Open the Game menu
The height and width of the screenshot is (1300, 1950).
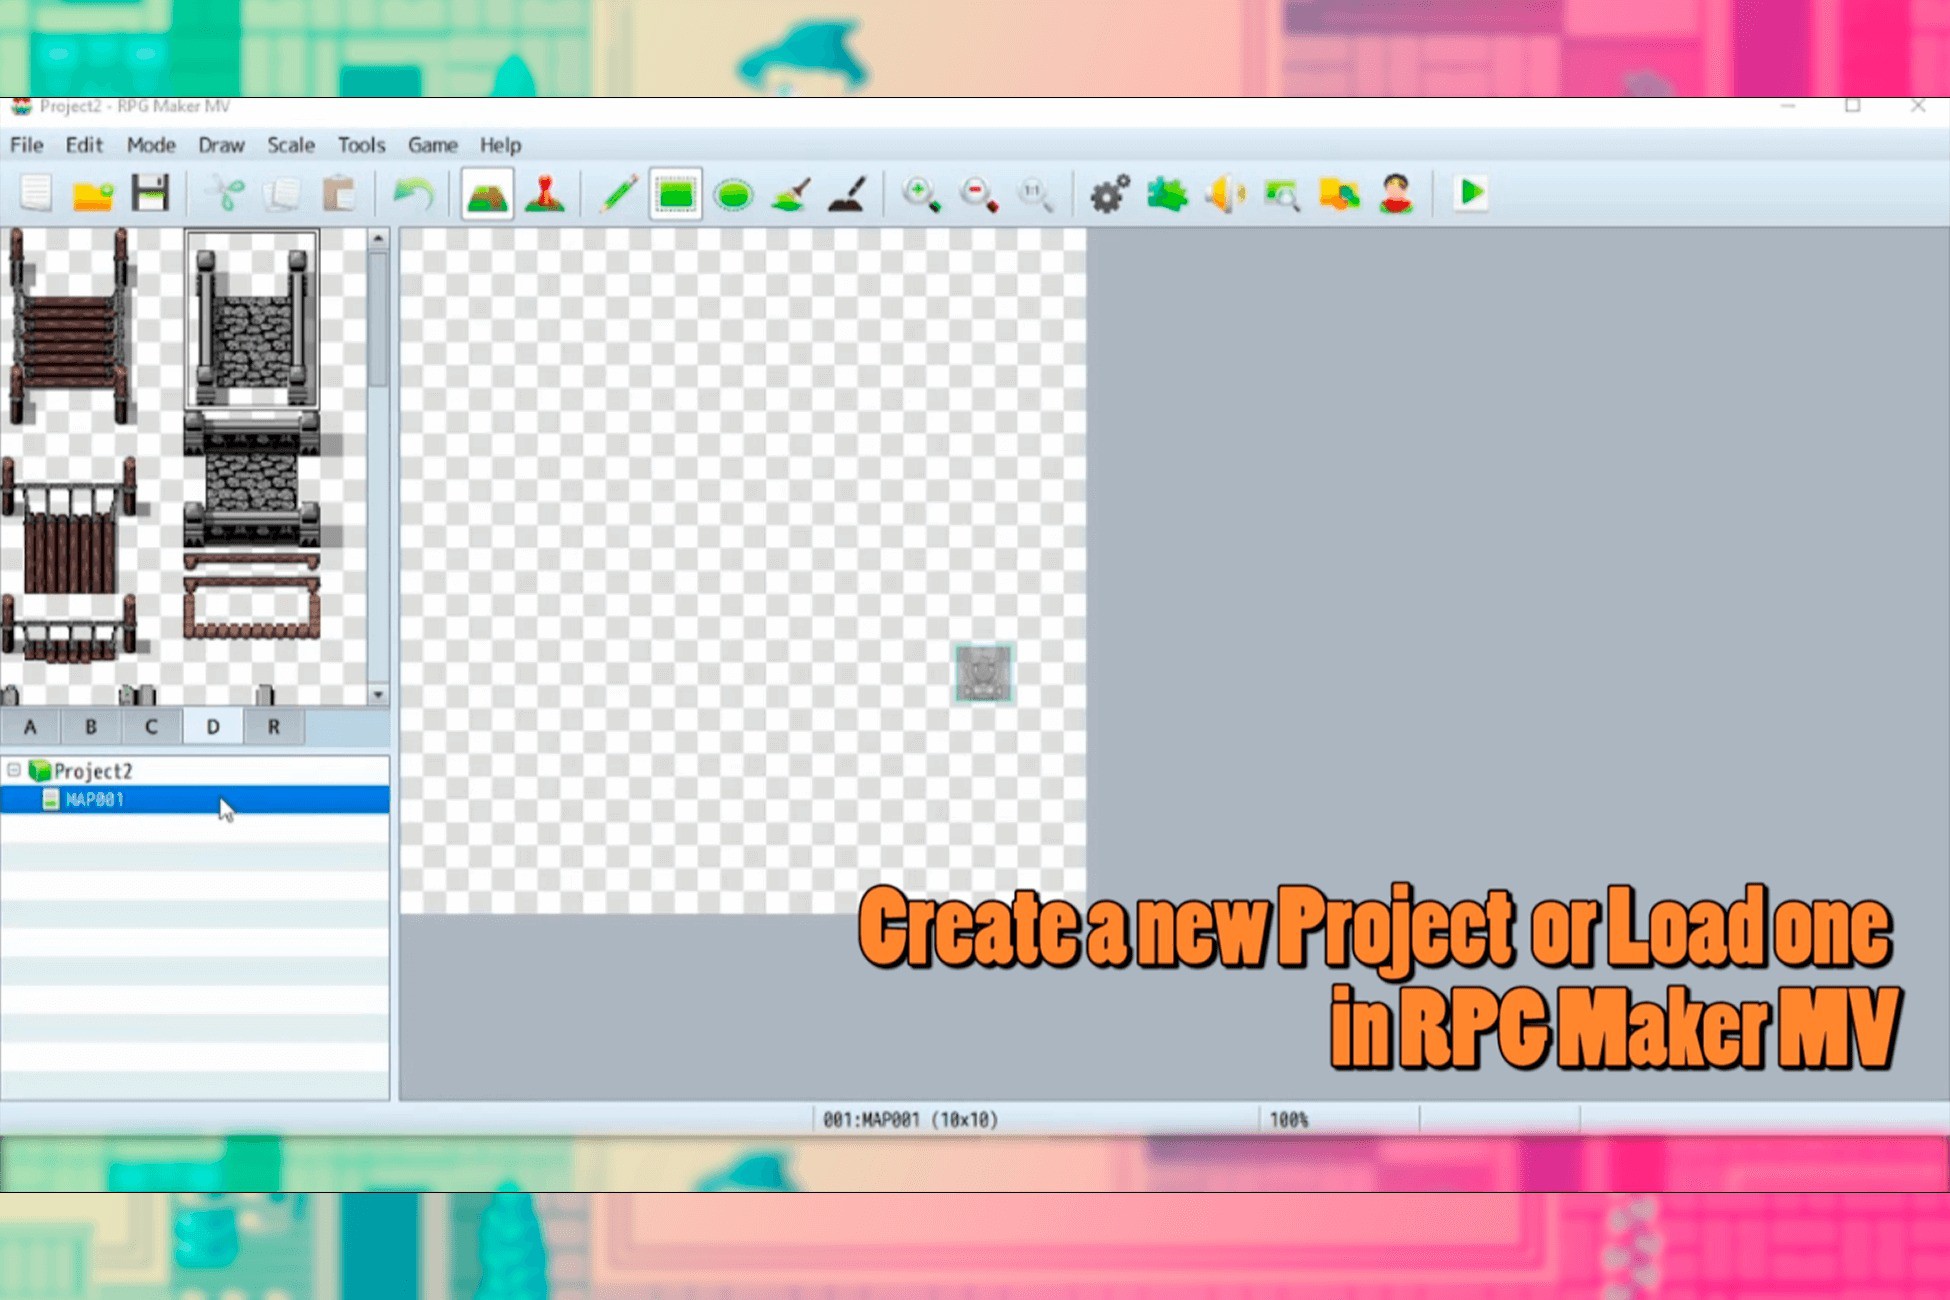pos(432,145)
